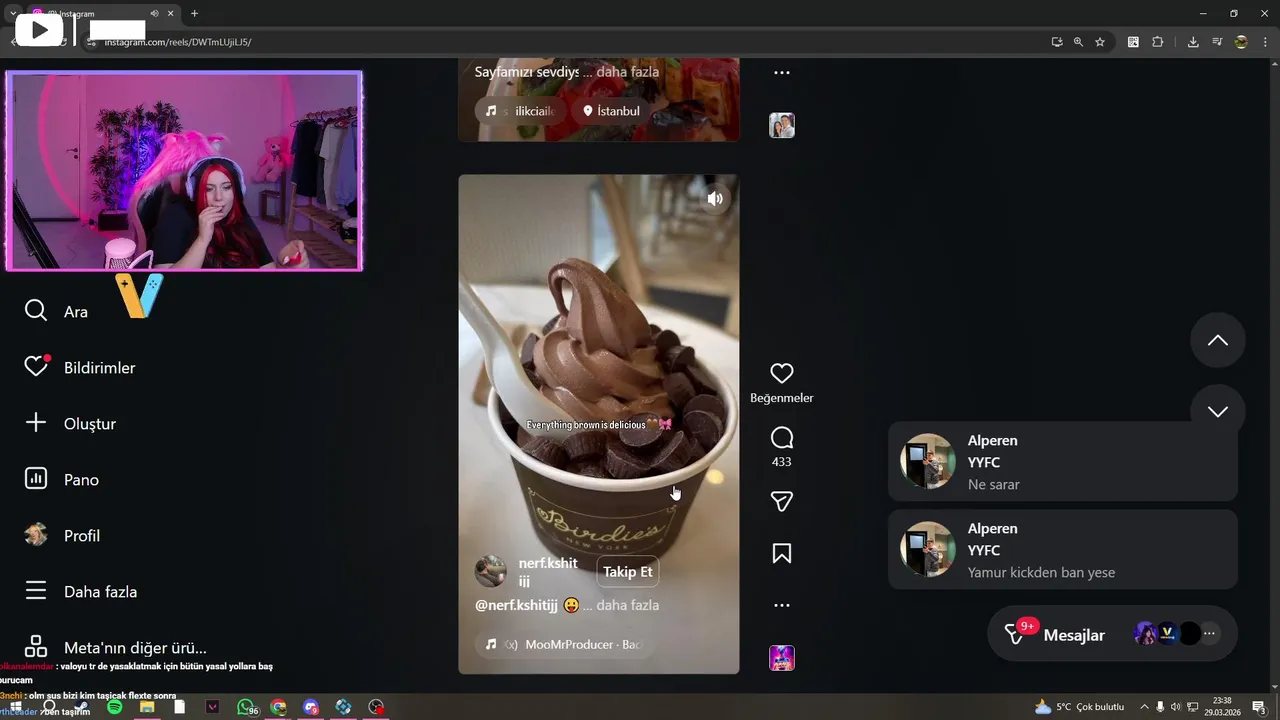Open more options for the ice cream reel
Viewport: 1280px width, 720px height.
point(782,605)
